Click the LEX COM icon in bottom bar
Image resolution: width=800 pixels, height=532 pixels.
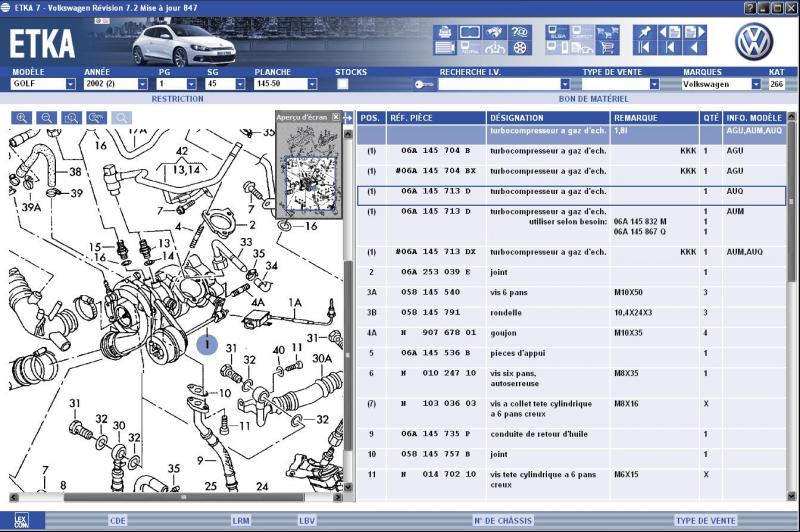point(21,520)
